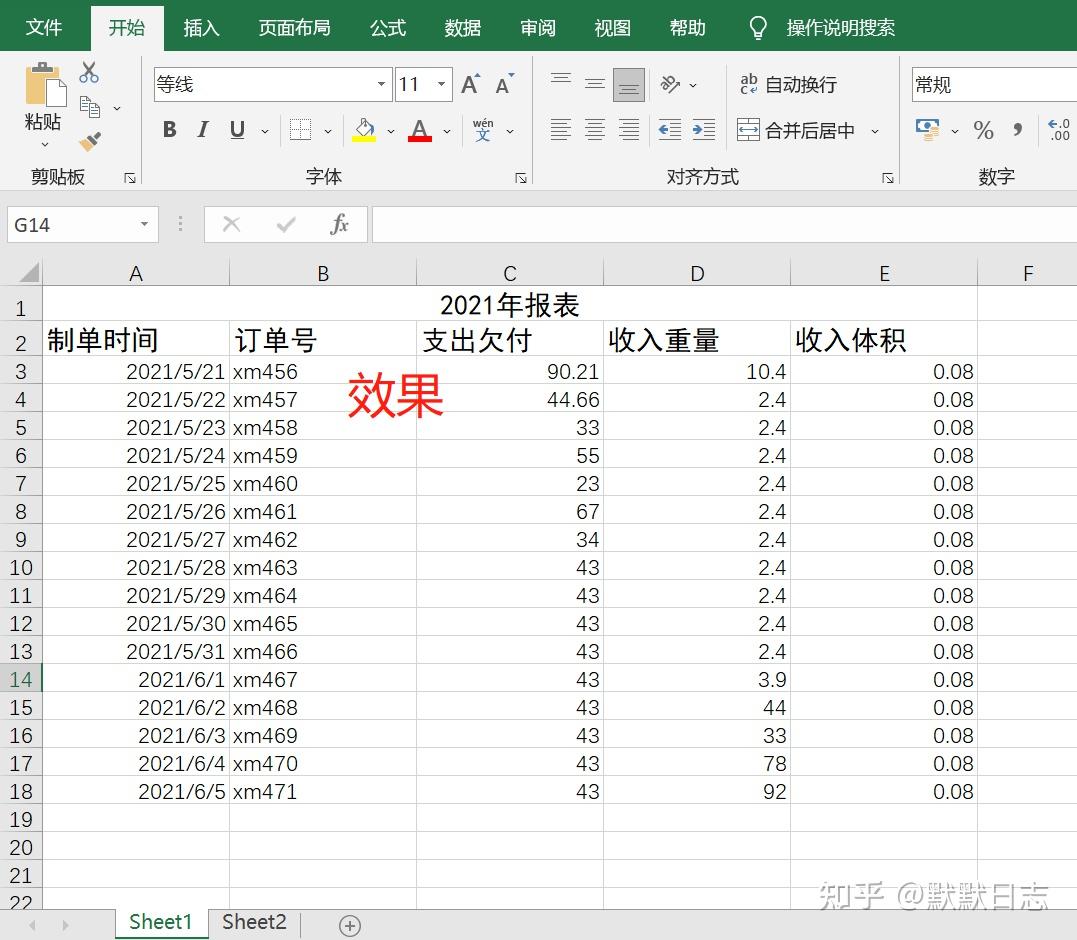Open the 数据 ribbon tab
The height and width of the screenshot is (940, 1077).
(462, 27)
